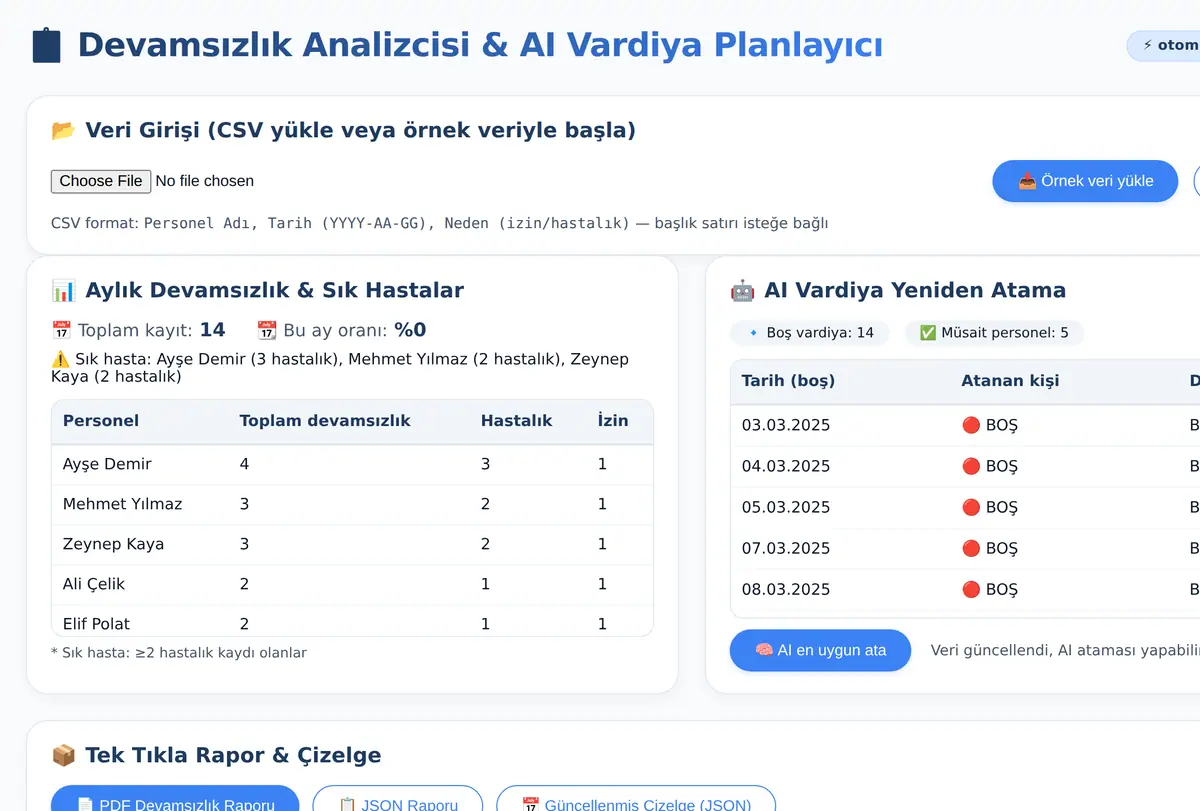Select the Zeynep Kaya row name
The image size is (1200, 811).
click(x=113, y=544)
